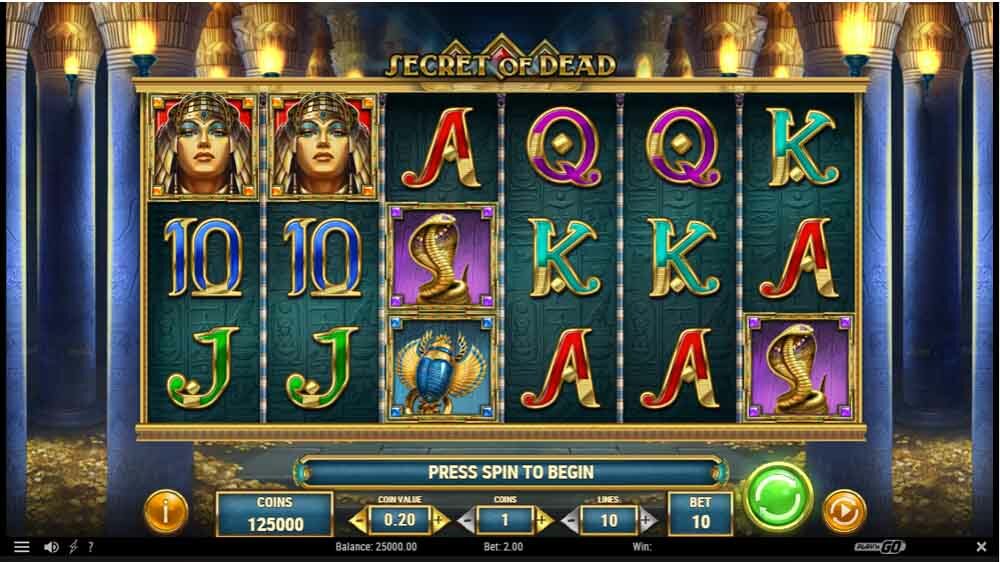This screenshot has height=562, width=1000.
Task: Increase coin value with the plus arrow
Action: click(x=440, y=521)
